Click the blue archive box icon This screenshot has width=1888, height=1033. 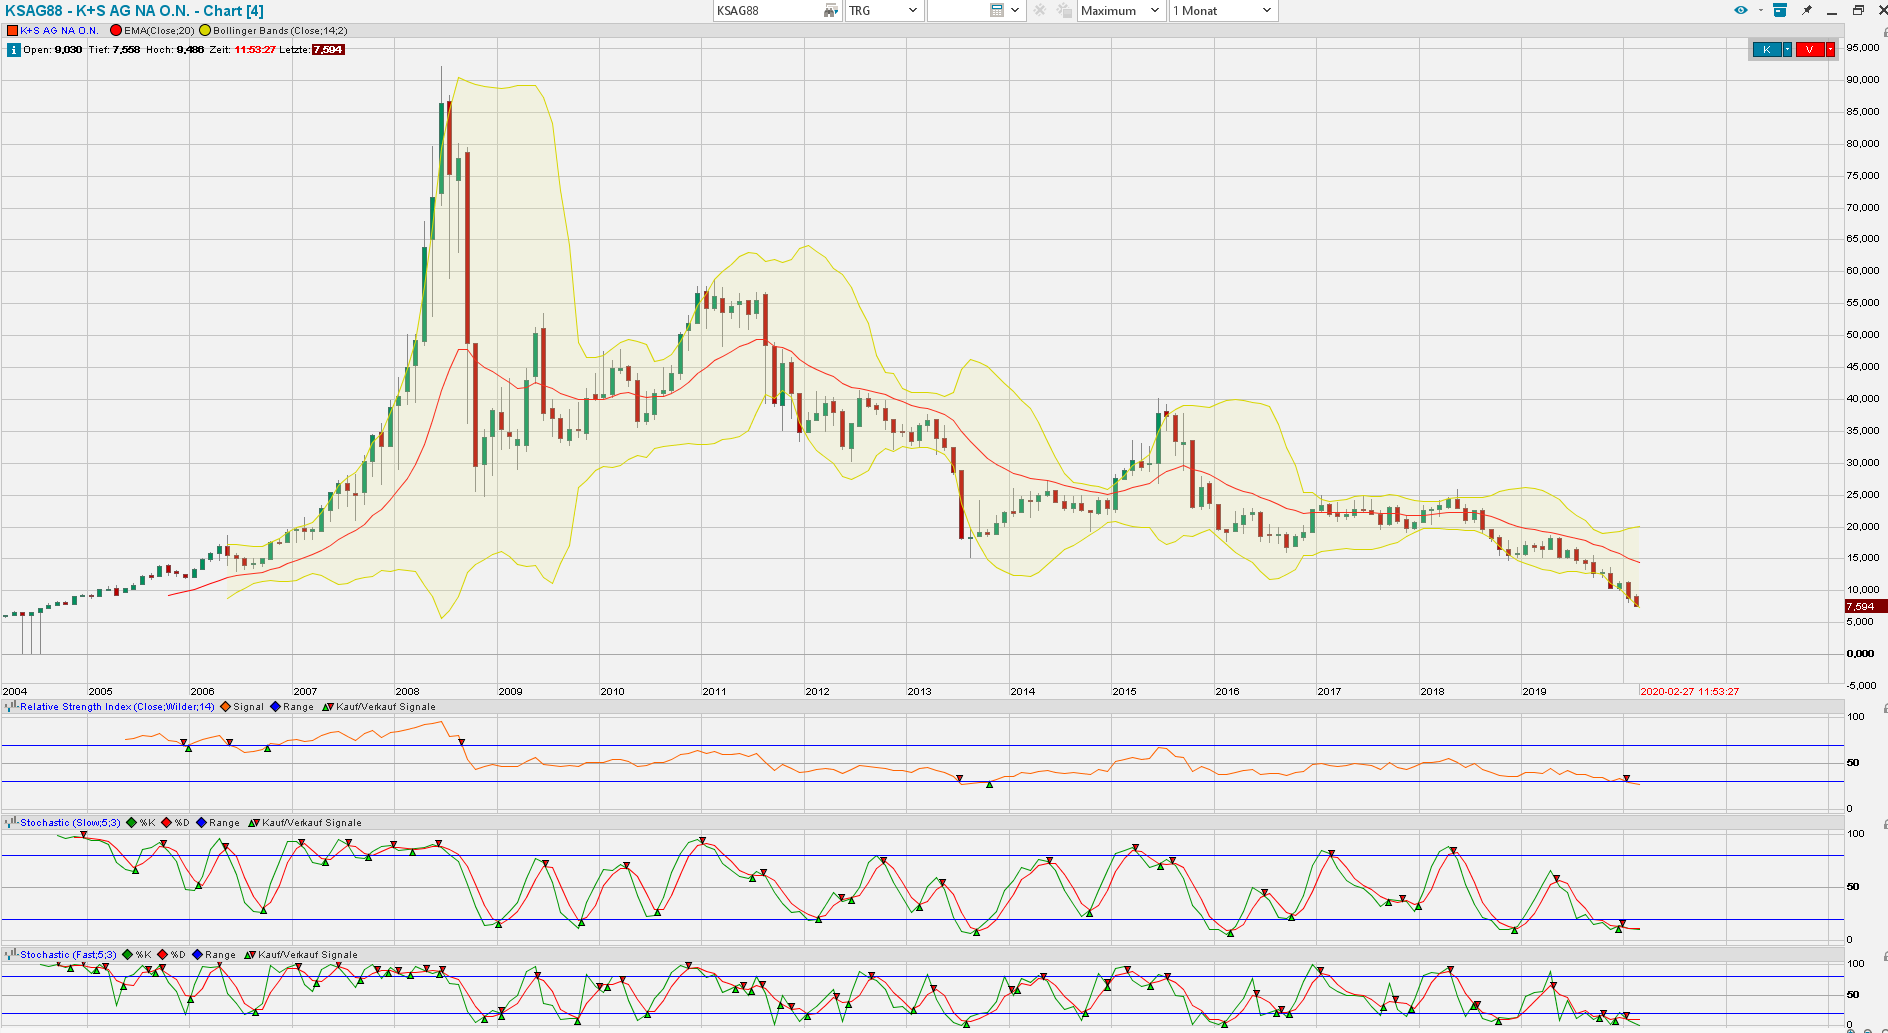pyautogui.click(x=1780, y=11)
